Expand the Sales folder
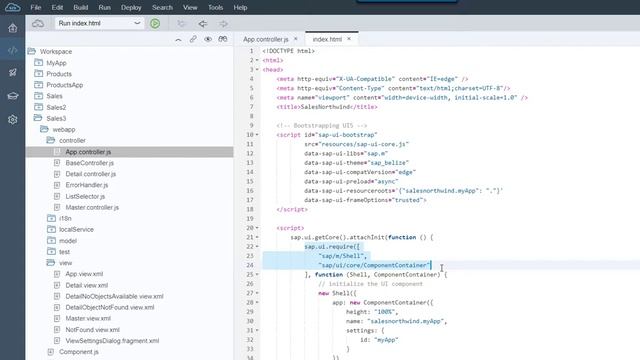 [x=38, y=96]
